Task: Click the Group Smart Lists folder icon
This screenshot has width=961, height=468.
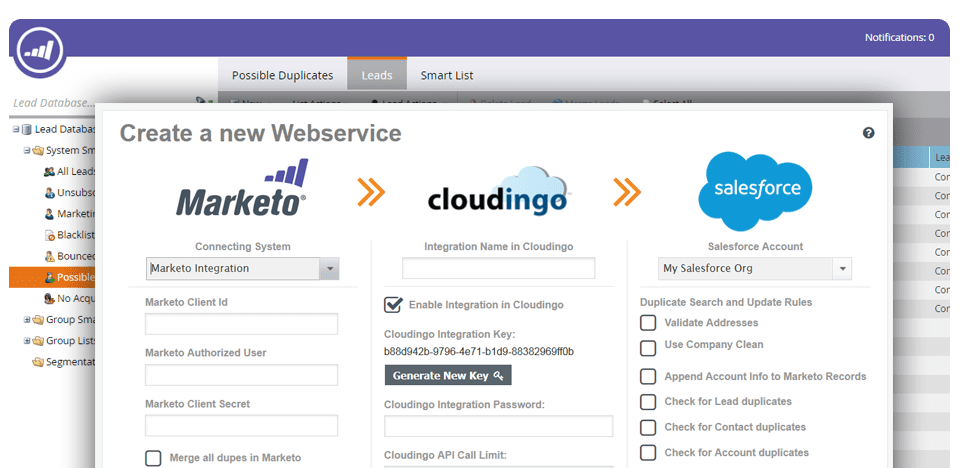Action: (x=38, y=320)
